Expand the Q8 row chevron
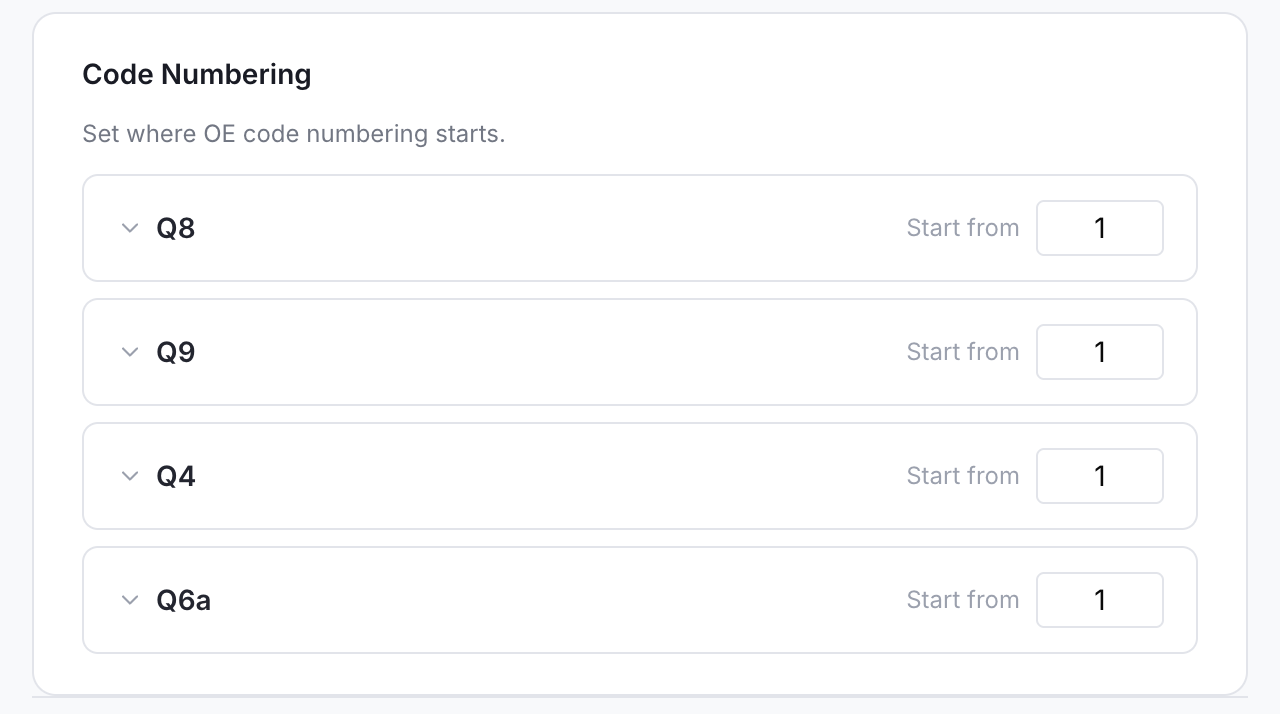Viewport: 1280px width, 714px height. 129,228
